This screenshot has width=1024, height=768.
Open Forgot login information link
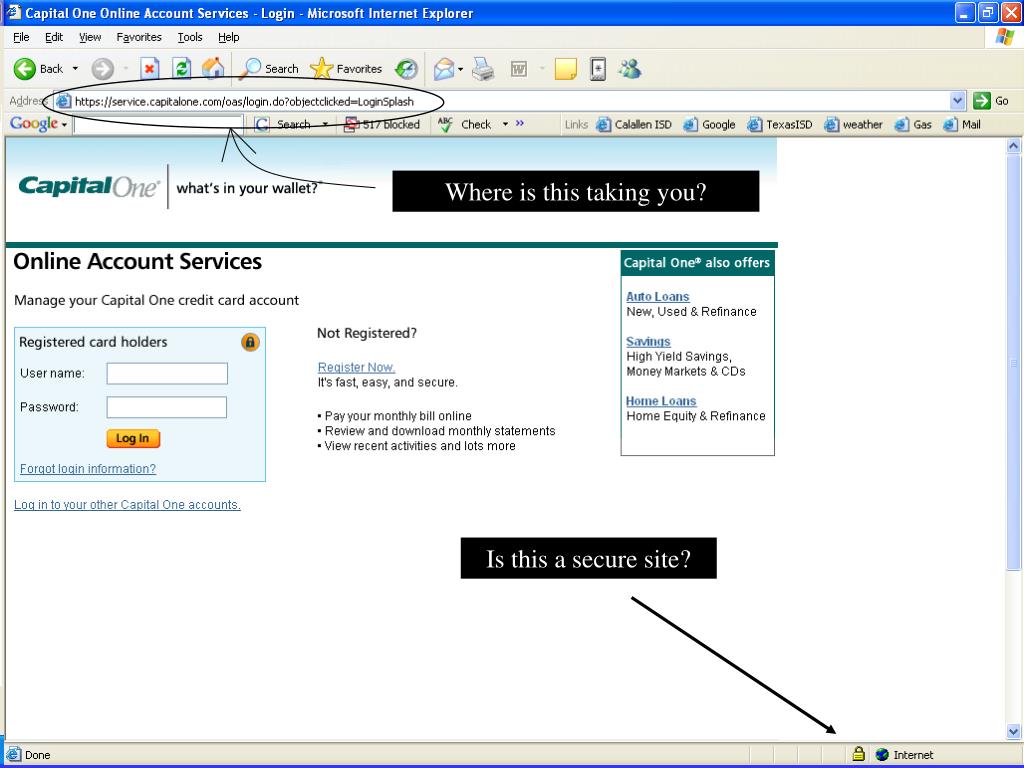point(88,469)
